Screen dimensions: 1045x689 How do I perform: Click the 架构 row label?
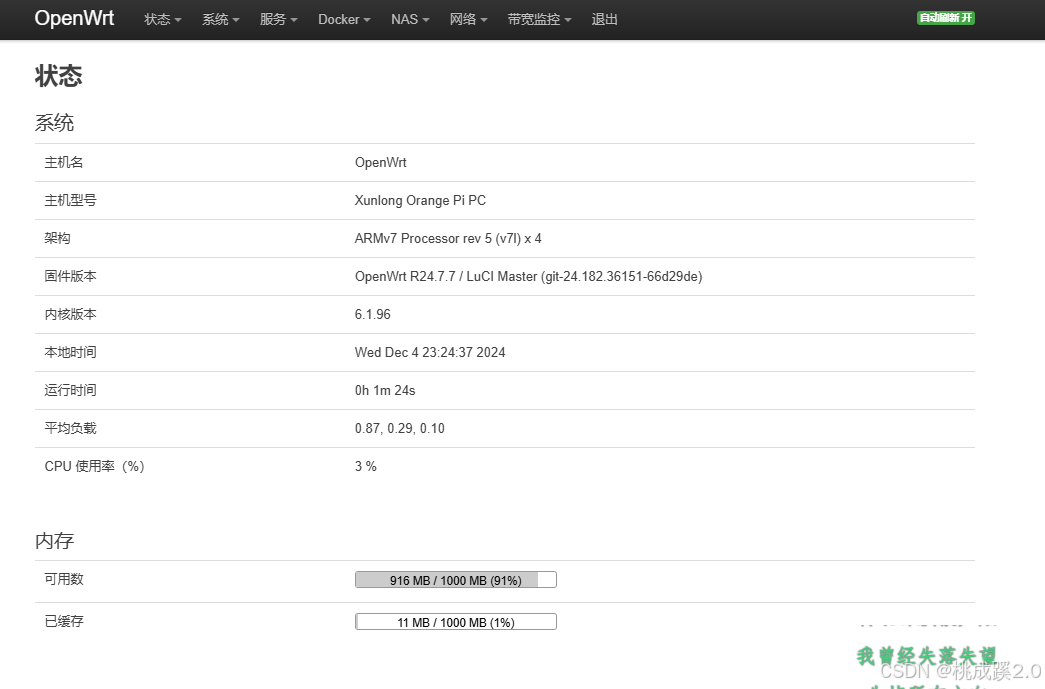coord(57,239)
